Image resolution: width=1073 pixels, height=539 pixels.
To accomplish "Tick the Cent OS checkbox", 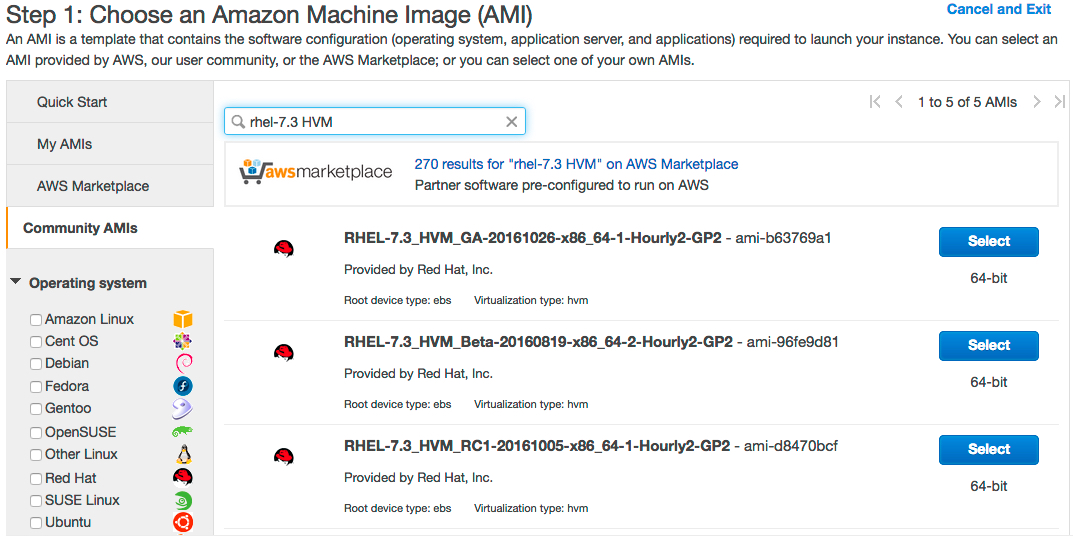I will click(x=36, y=342).
